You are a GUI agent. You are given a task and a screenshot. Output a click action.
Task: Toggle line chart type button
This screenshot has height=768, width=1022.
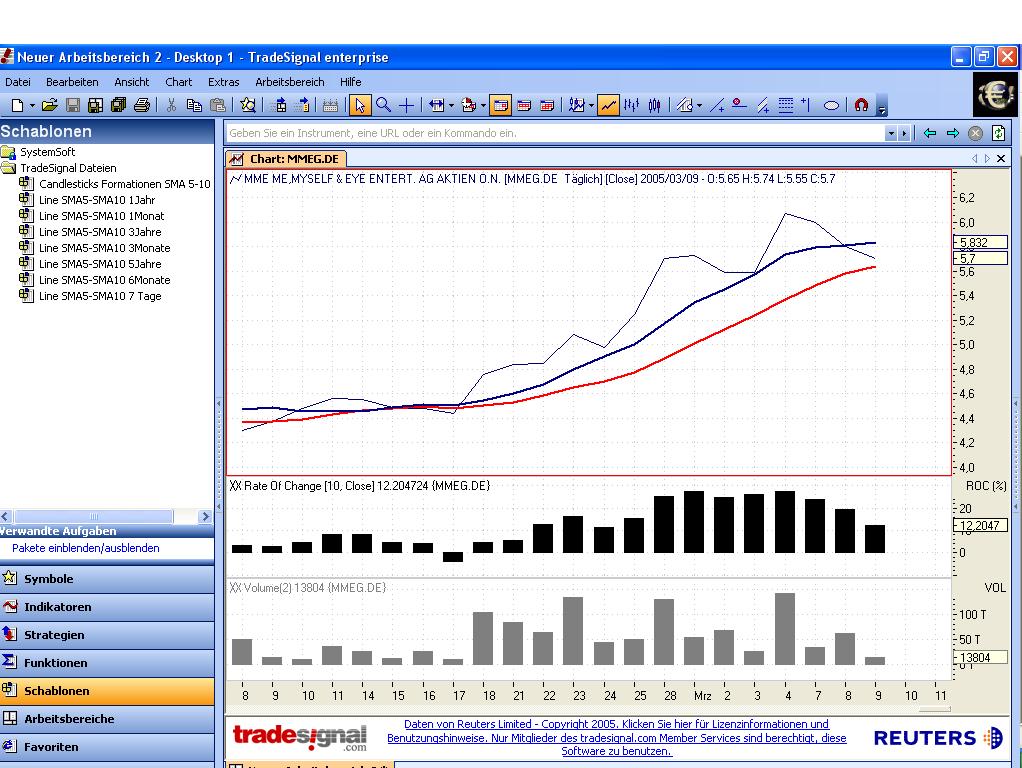pos(608,105)
